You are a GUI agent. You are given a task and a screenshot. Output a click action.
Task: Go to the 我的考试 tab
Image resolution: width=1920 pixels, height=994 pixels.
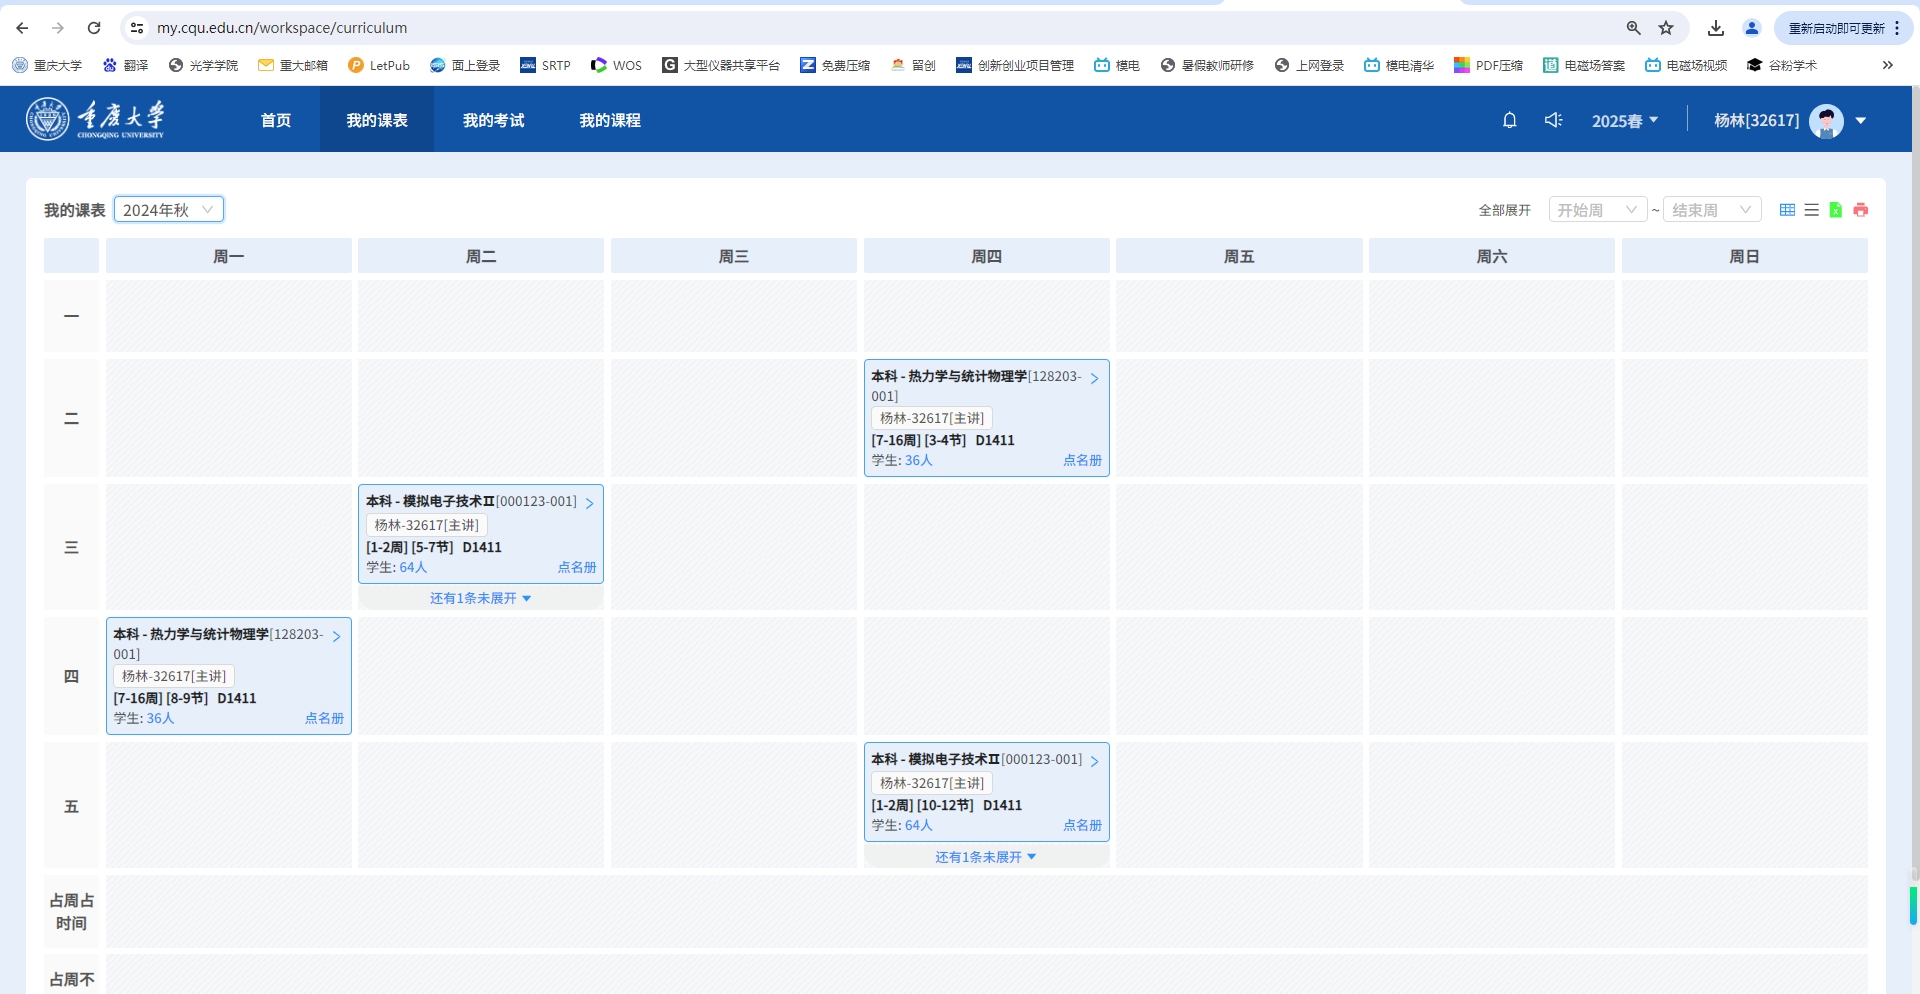493,120
